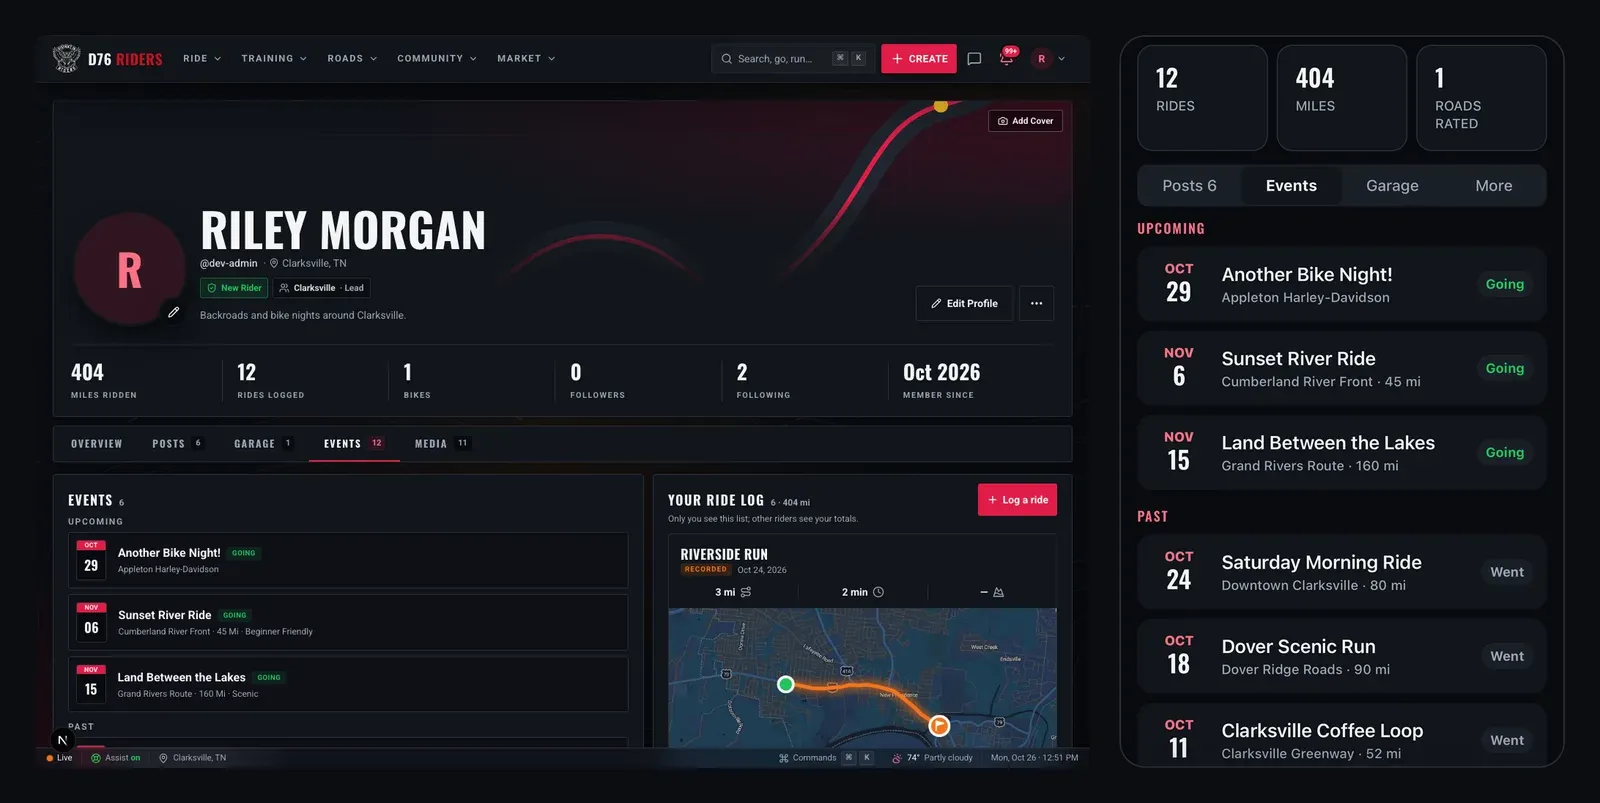The width and height of the screenshot is (1600, 803).
Task: Expand the Ride menu dropdown
Action: point(202,59)
